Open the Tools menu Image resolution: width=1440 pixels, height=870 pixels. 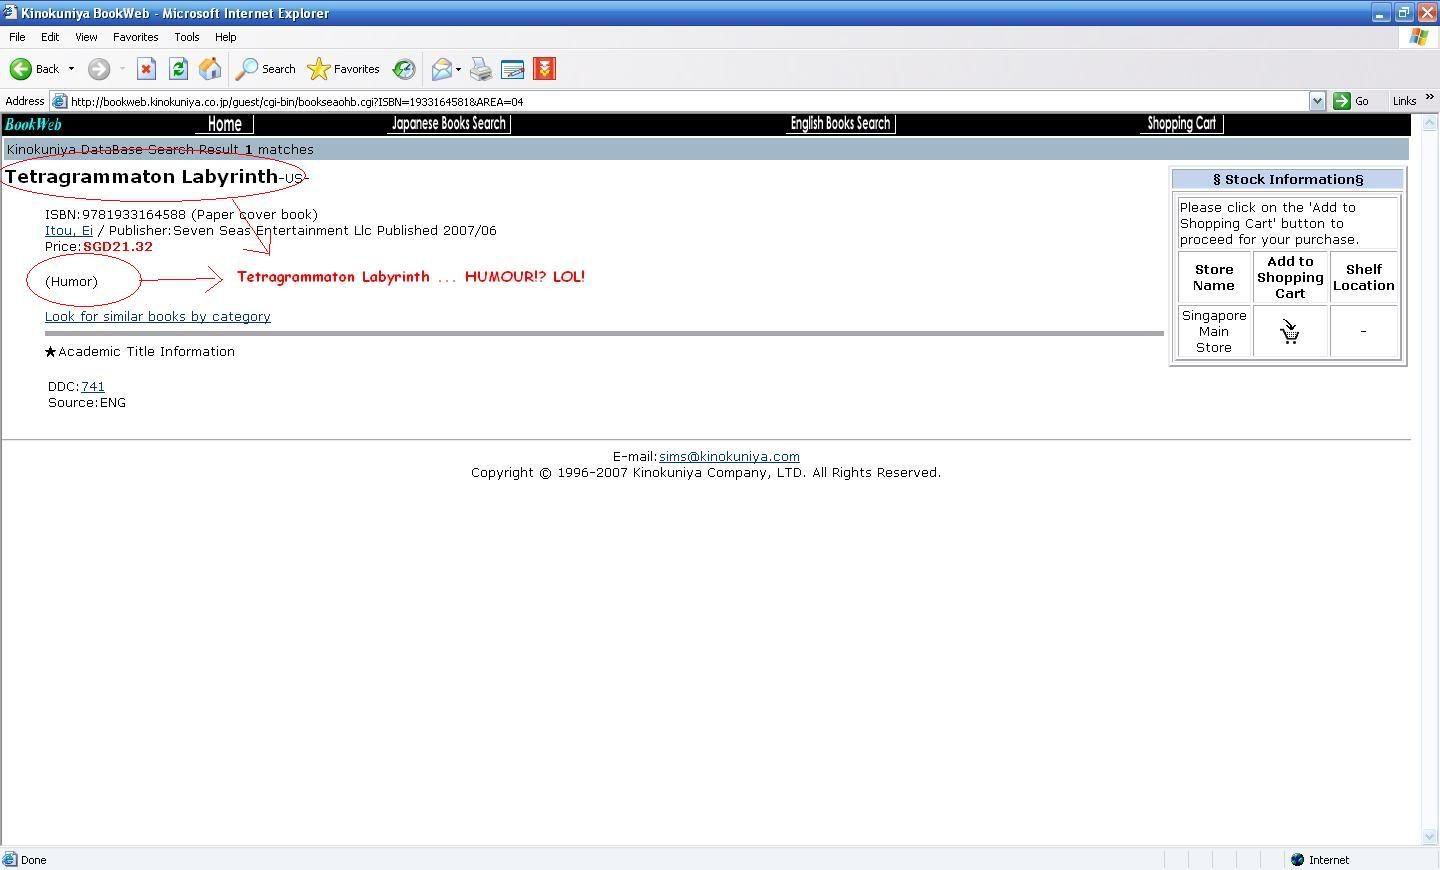pyautogui.click(x=186, y=37)
